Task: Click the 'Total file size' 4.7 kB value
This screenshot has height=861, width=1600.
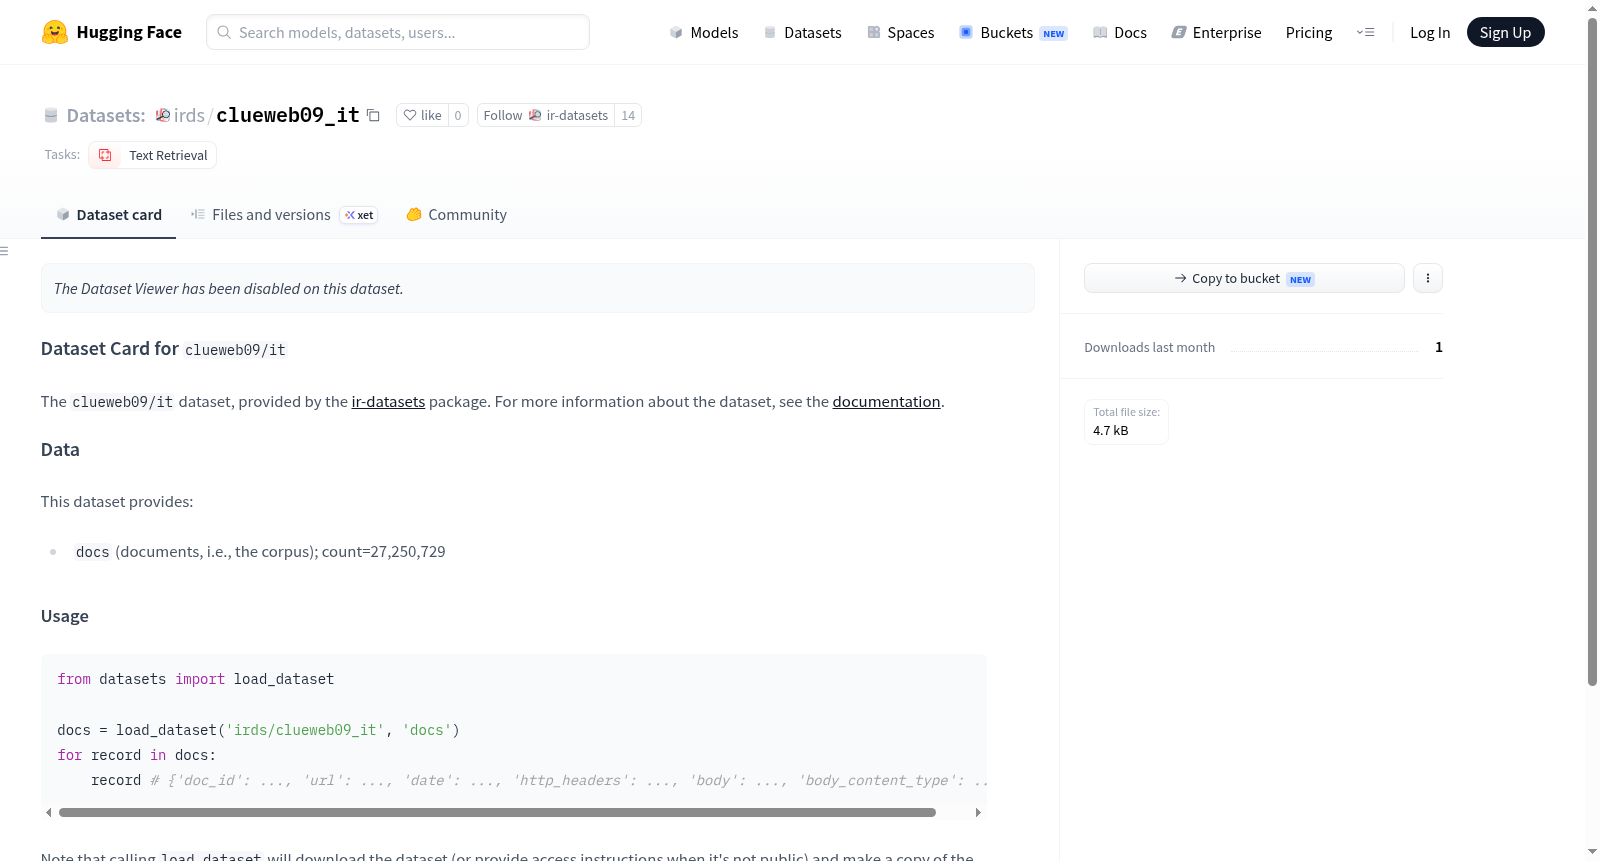Action: (1110, 431)
